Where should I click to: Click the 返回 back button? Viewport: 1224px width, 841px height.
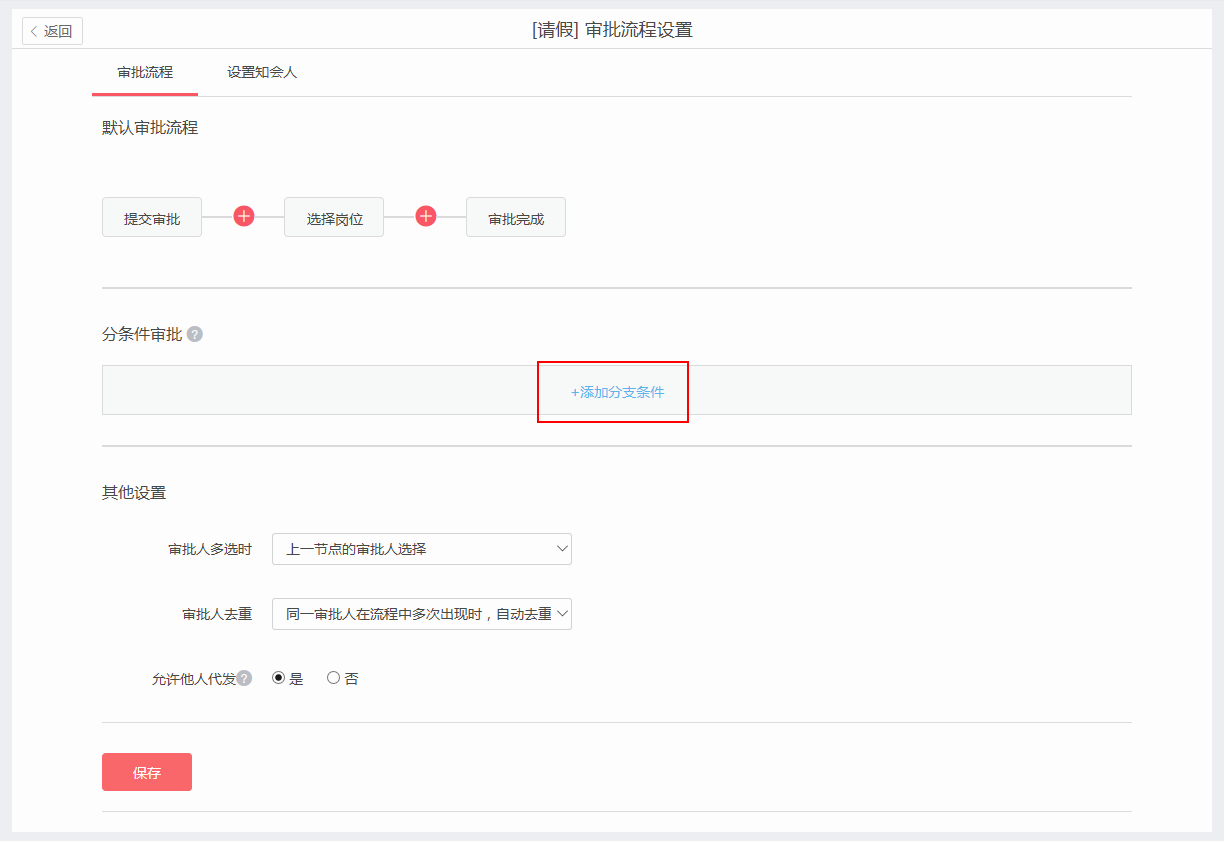click(52, 31)
